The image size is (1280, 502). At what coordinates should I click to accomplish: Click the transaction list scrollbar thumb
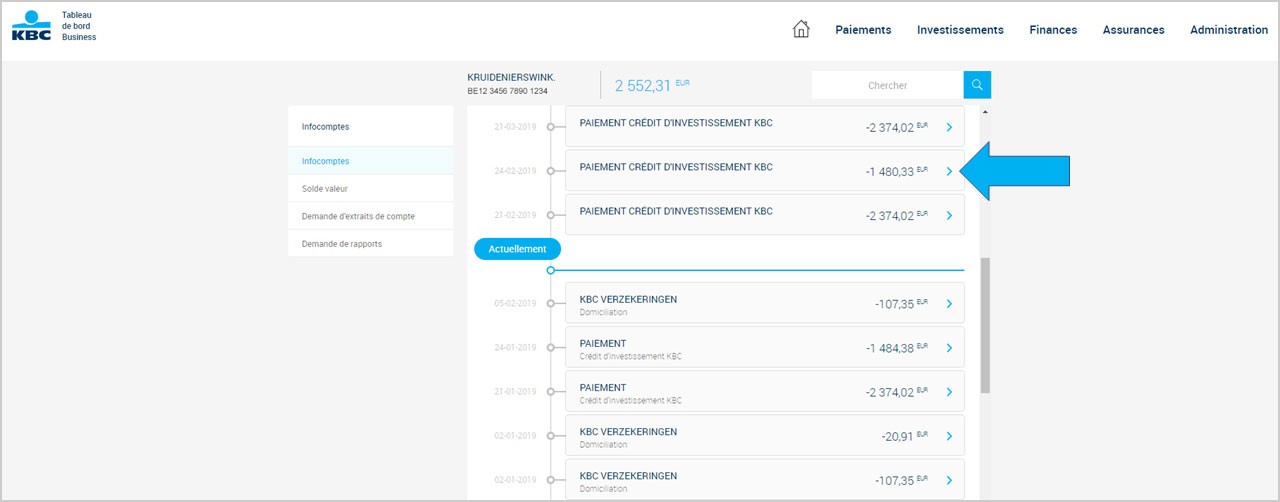coord(985,325)
